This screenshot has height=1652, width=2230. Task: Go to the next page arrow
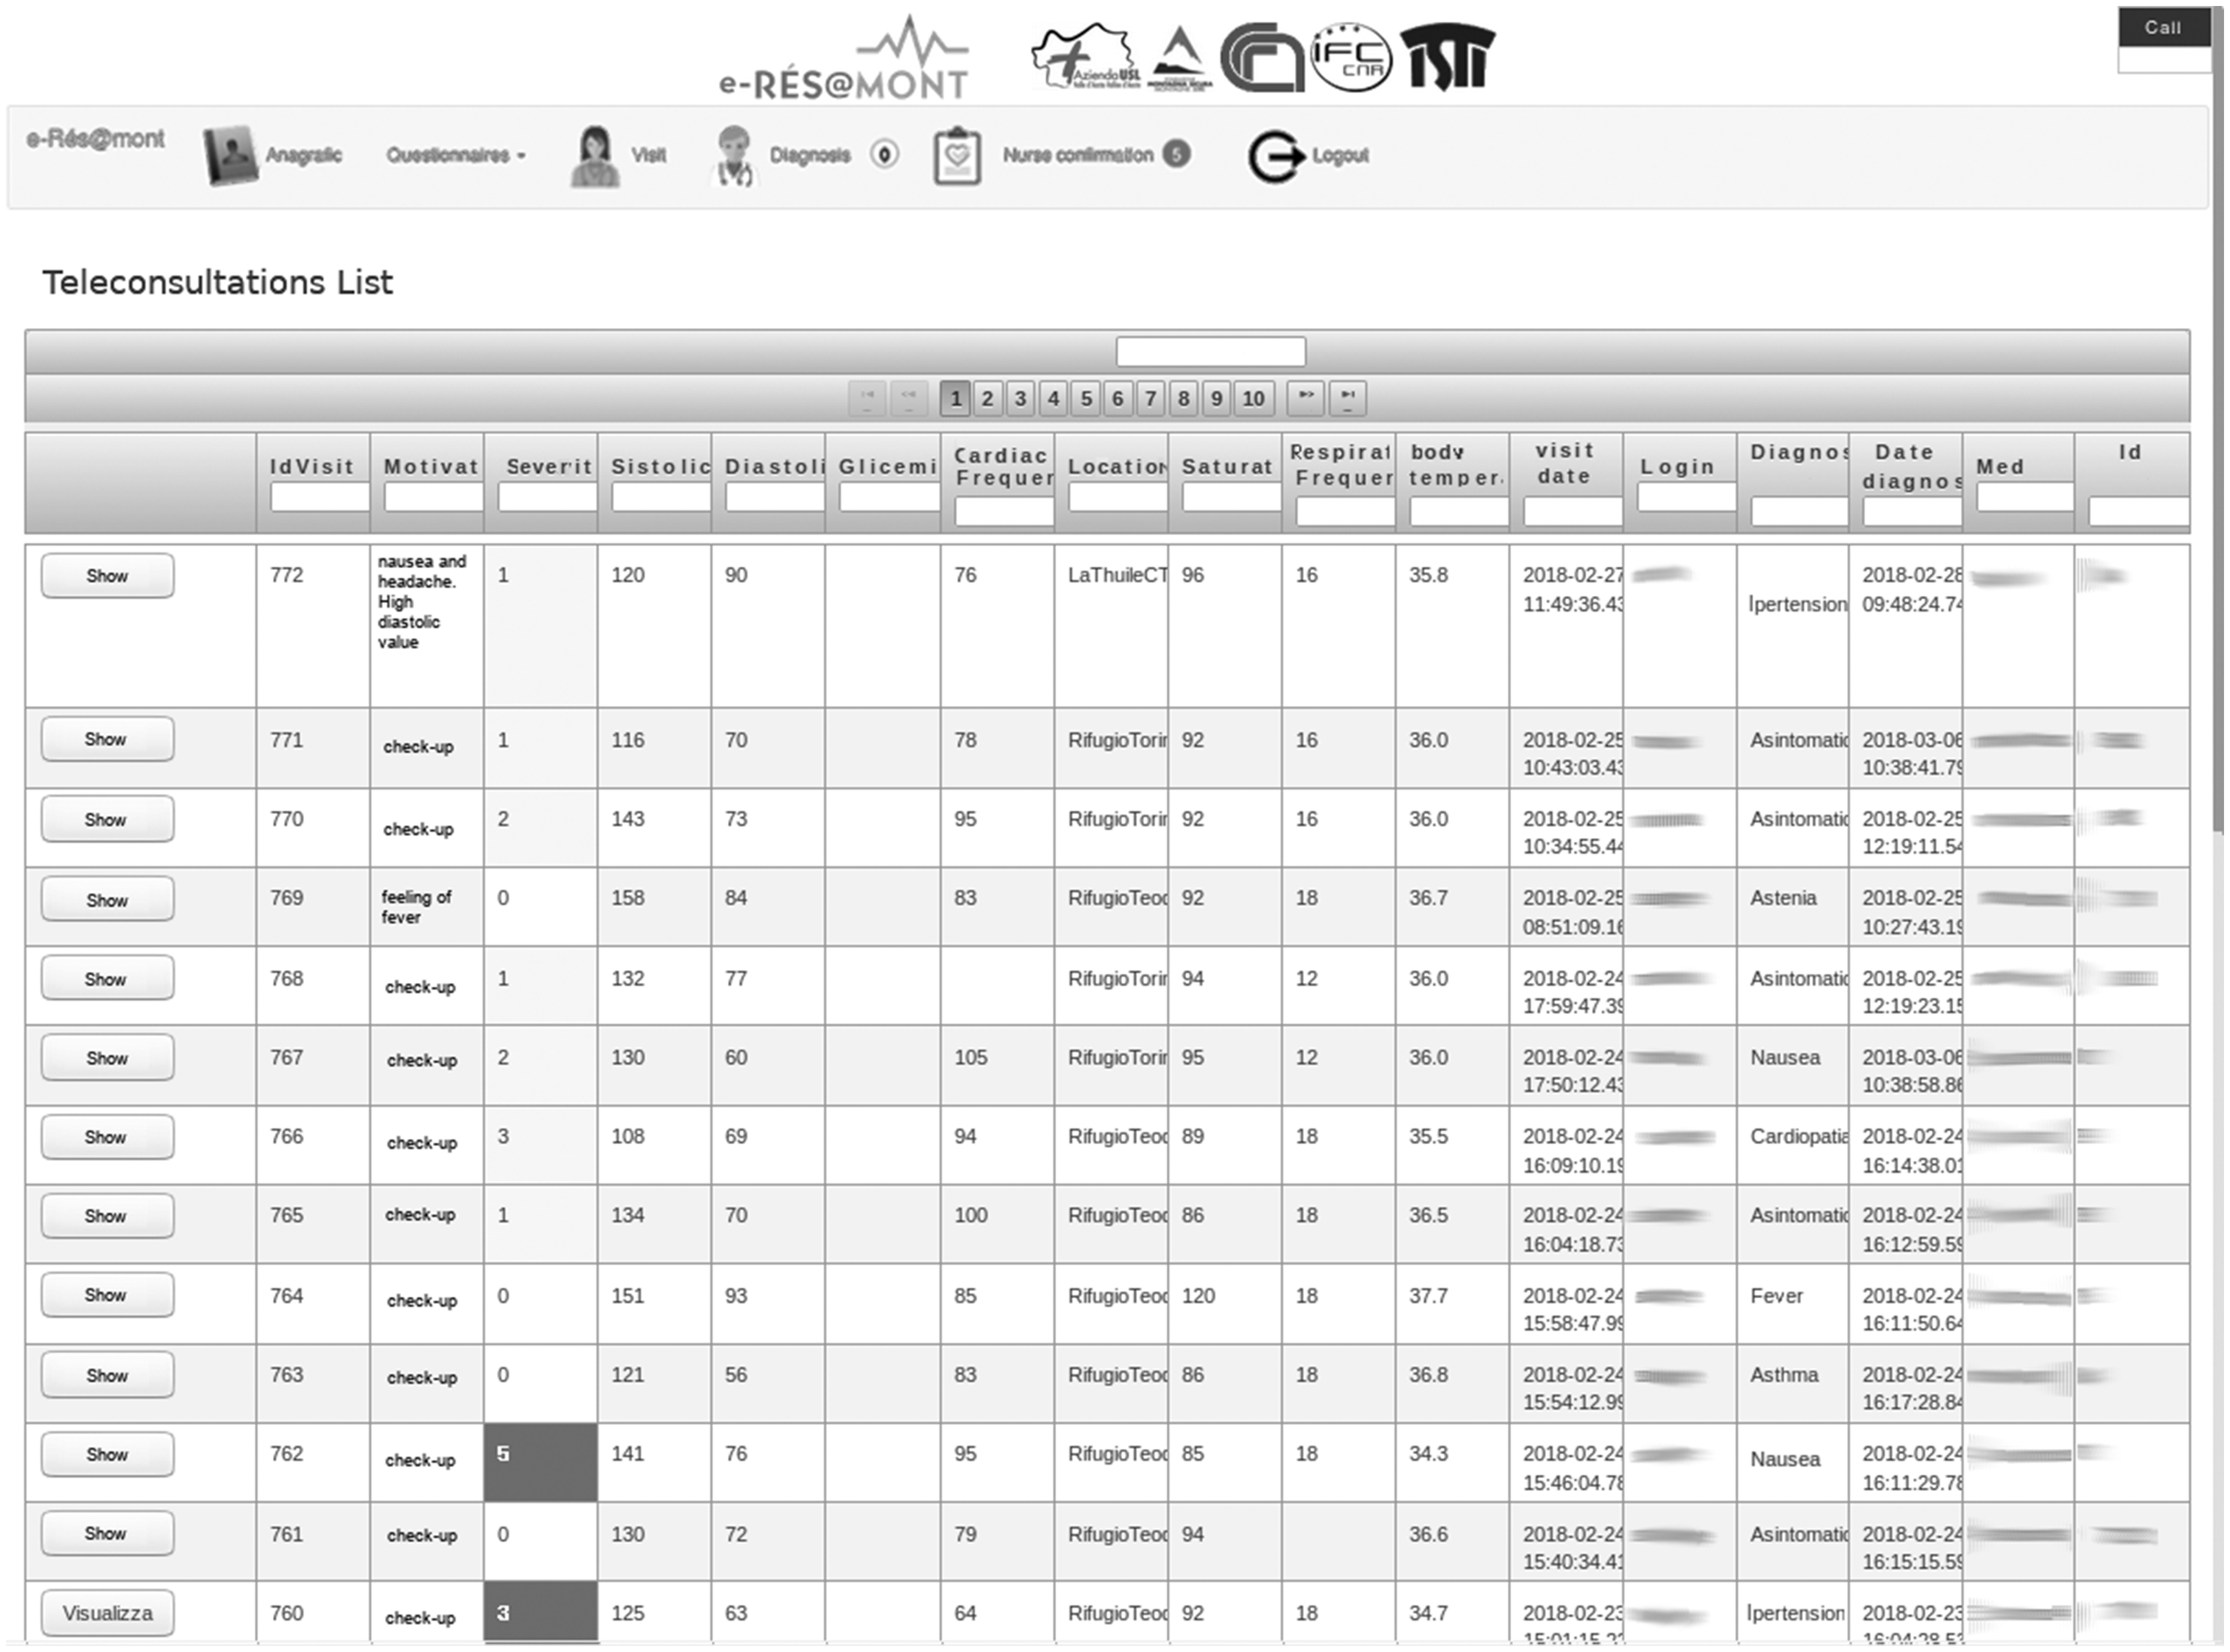pyautogui.click(x=1305, y=398)
